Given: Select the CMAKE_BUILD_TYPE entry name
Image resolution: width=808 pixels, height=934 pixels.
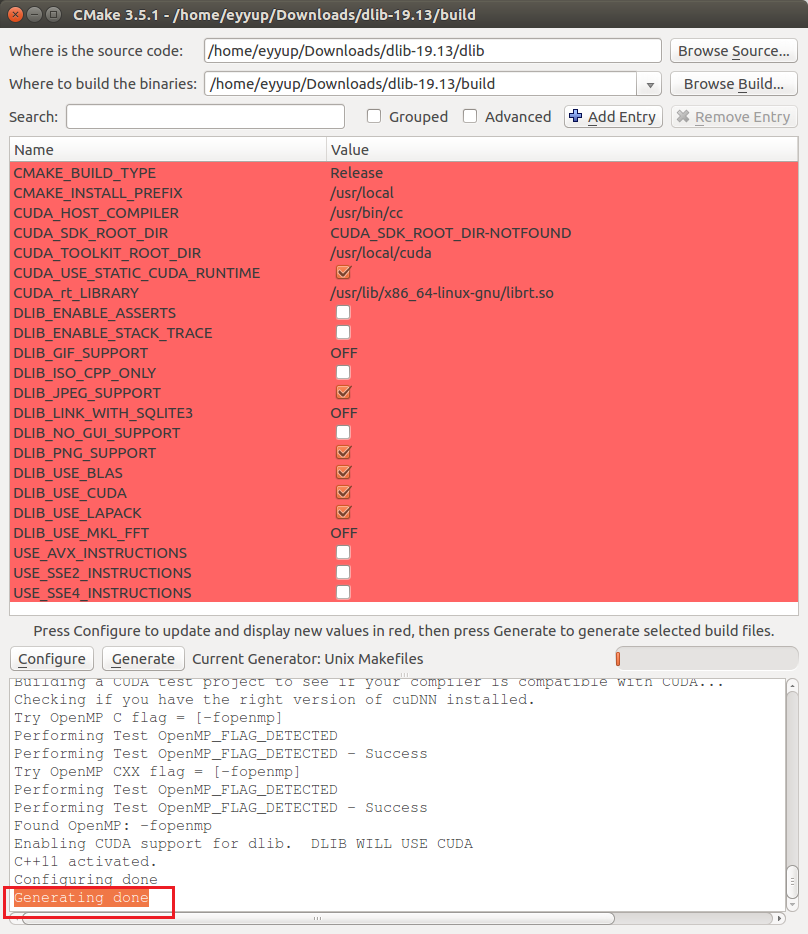Looking at the screenshot, I should (85, 173).
